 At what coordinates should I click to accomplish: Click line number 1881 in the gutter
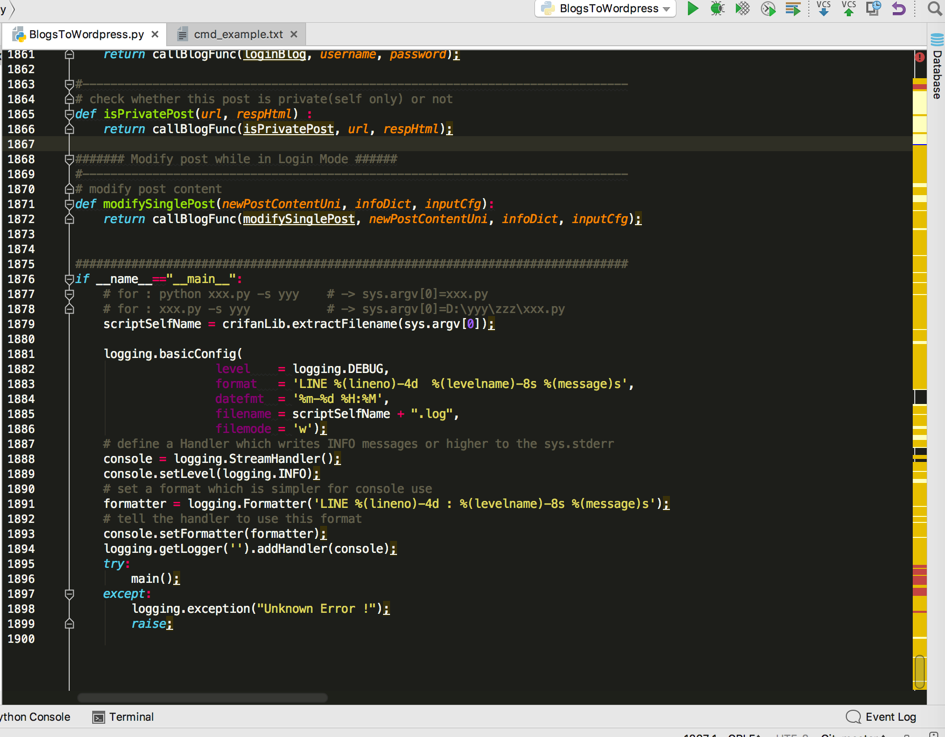(x=21, y=354)
